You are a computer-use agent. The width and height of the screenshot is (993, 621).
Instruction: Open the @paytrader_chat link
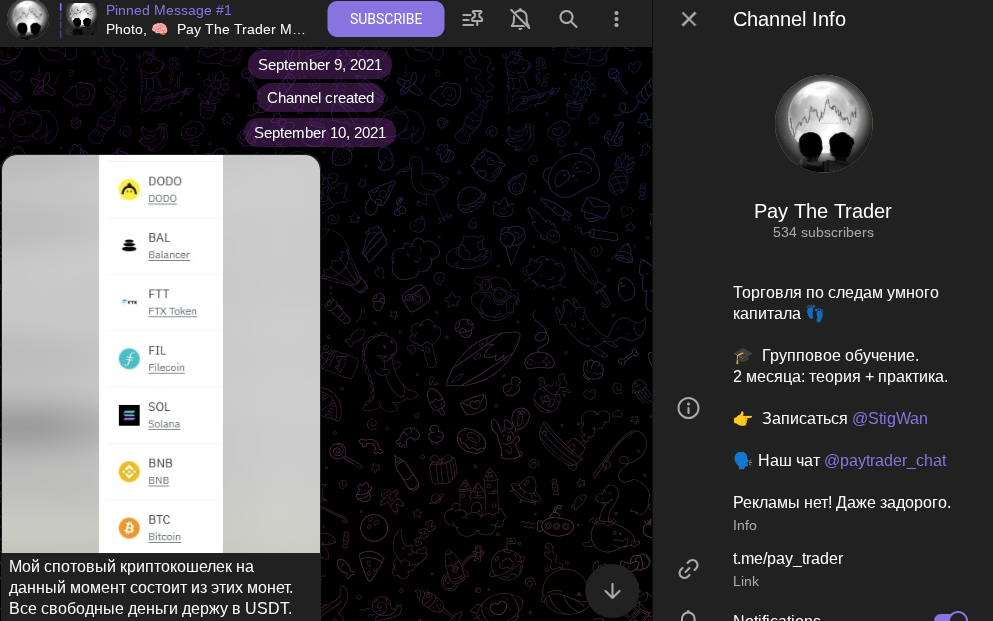(885, 460)
